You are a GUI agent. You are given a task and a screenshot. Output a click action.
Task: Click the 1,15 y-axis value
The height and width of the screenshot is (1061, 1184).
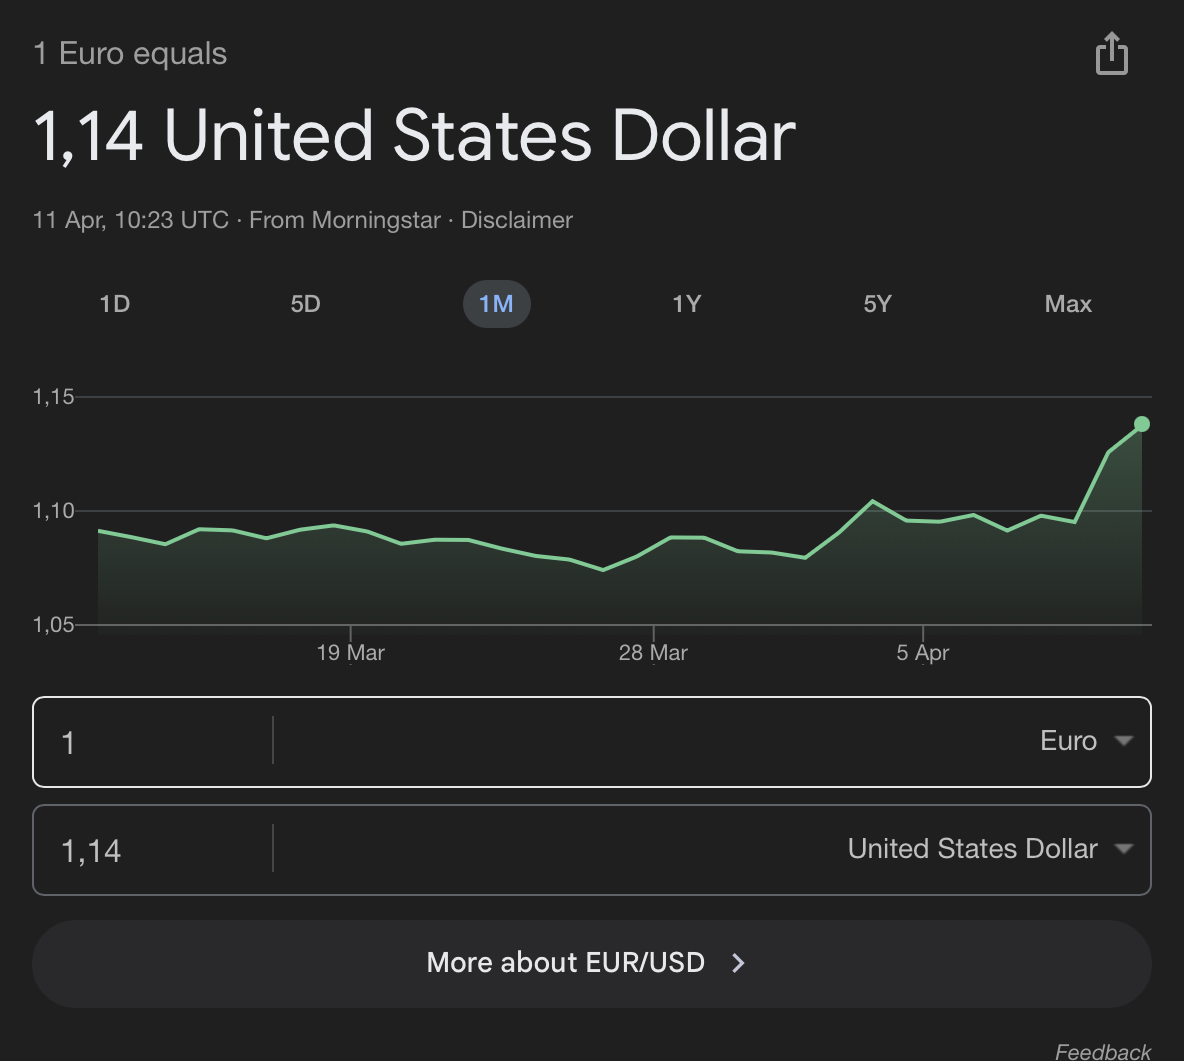[x=54, y=396]
